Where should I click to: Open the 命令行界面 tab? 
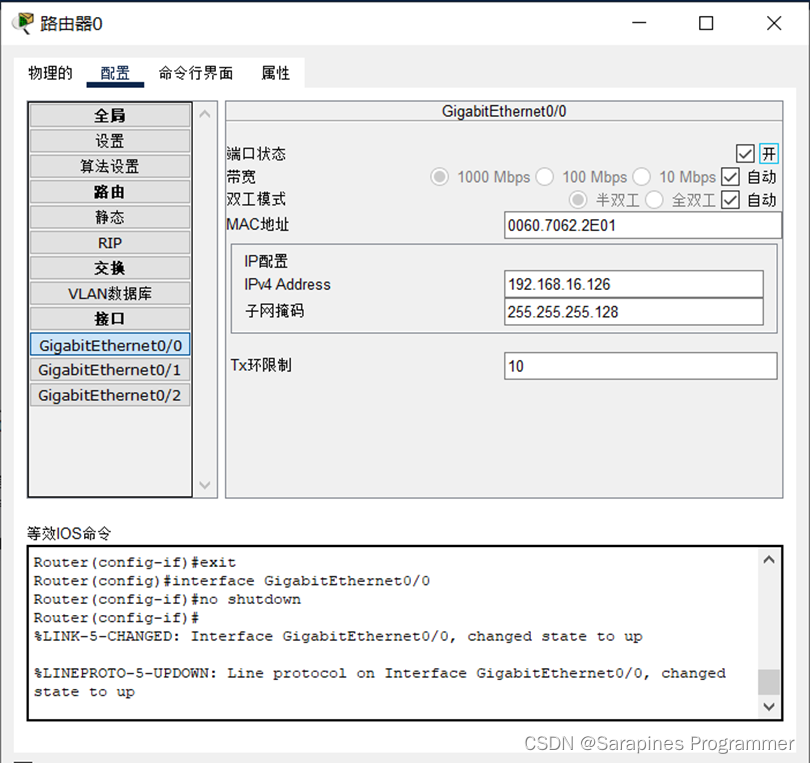click(x=195, y=73)
